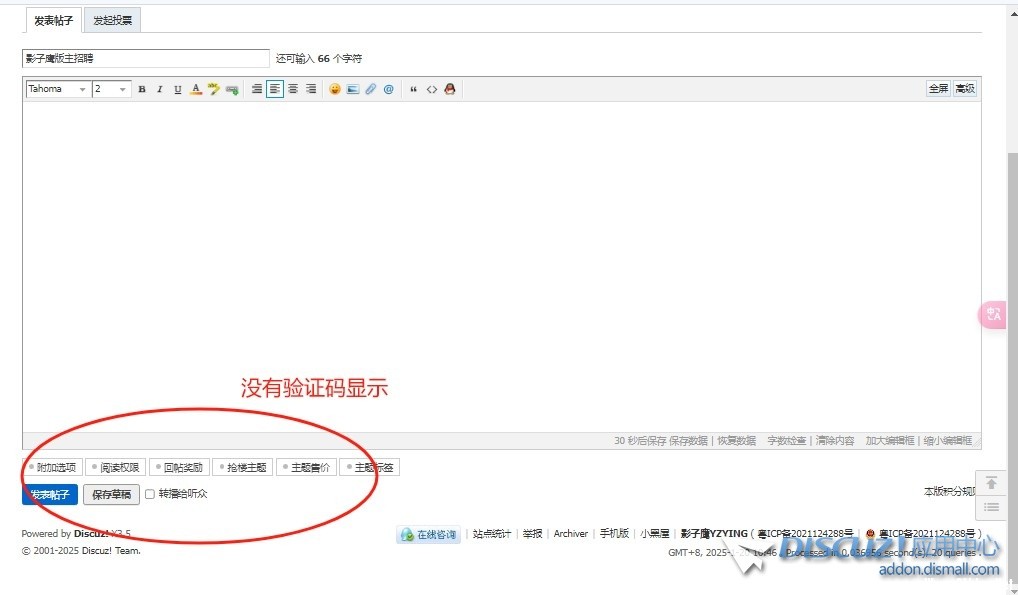Insert an image into the post
The width and height of the screenshot is (1018, 595).
point(353,89)
